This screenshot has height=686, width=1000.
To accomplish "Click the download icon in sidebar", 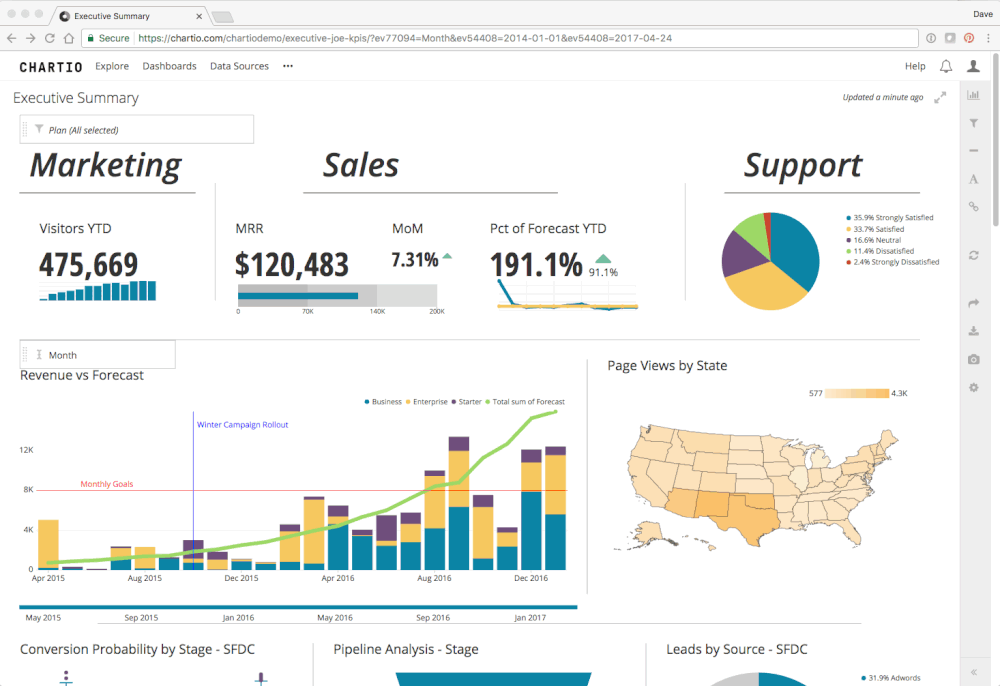I will (x=973, y=331).
